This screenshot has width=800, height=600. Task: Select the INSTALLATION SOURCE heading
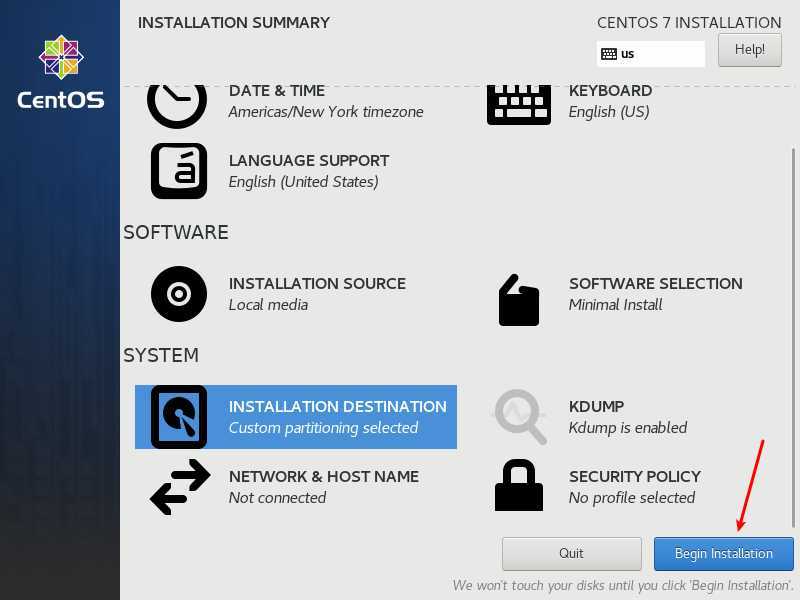317,284
